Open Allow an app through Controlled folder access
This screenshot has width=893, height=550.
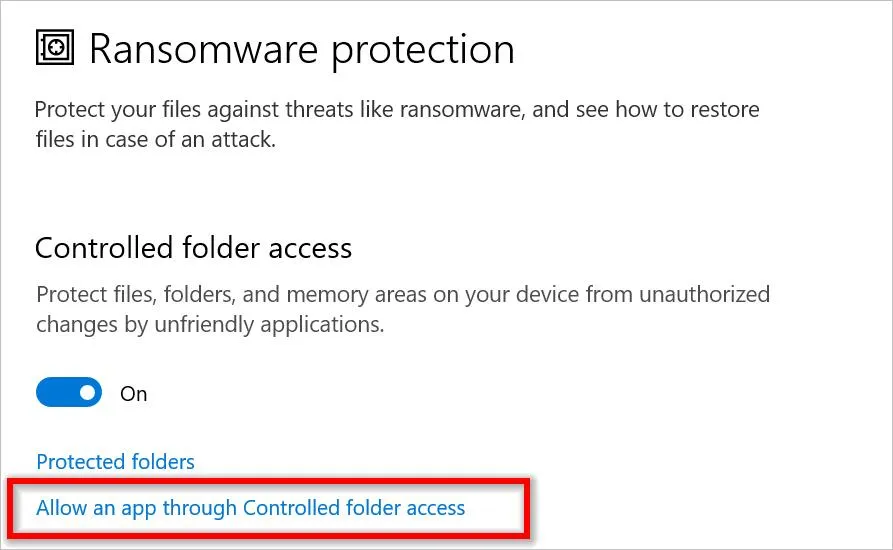[x=251, y=508]
